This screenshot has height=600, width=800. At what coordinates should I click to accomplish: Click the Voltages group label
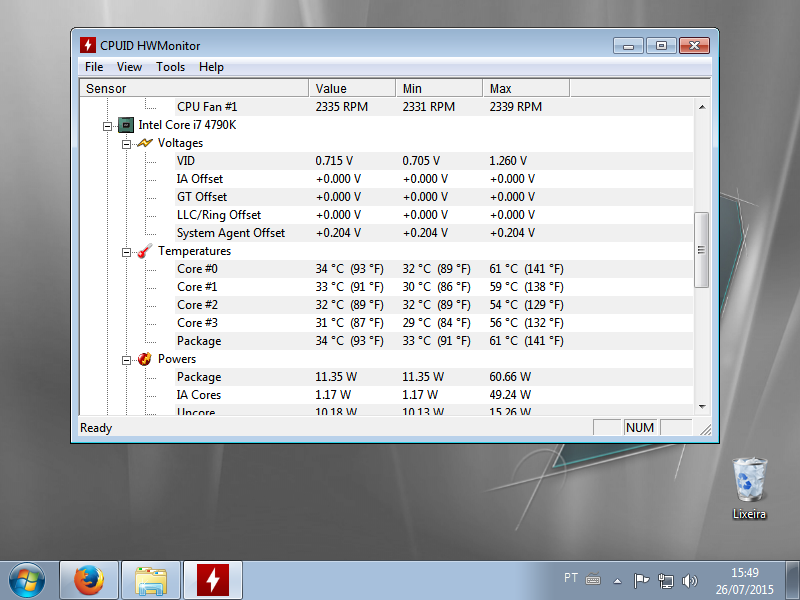[180, 143]
